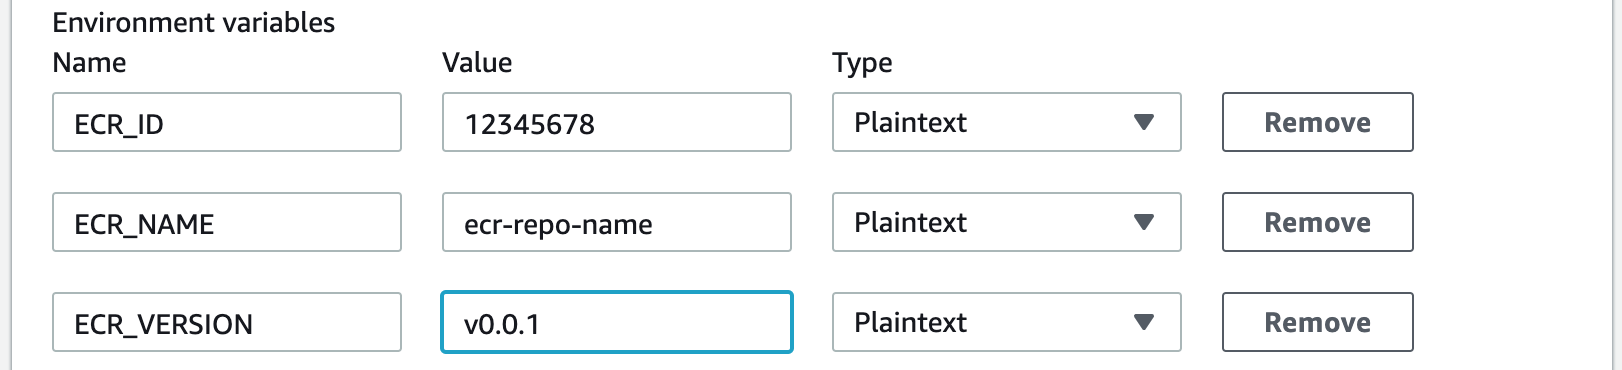
Task: Select the 12345678 value field
Action: (x=616, y=122)
